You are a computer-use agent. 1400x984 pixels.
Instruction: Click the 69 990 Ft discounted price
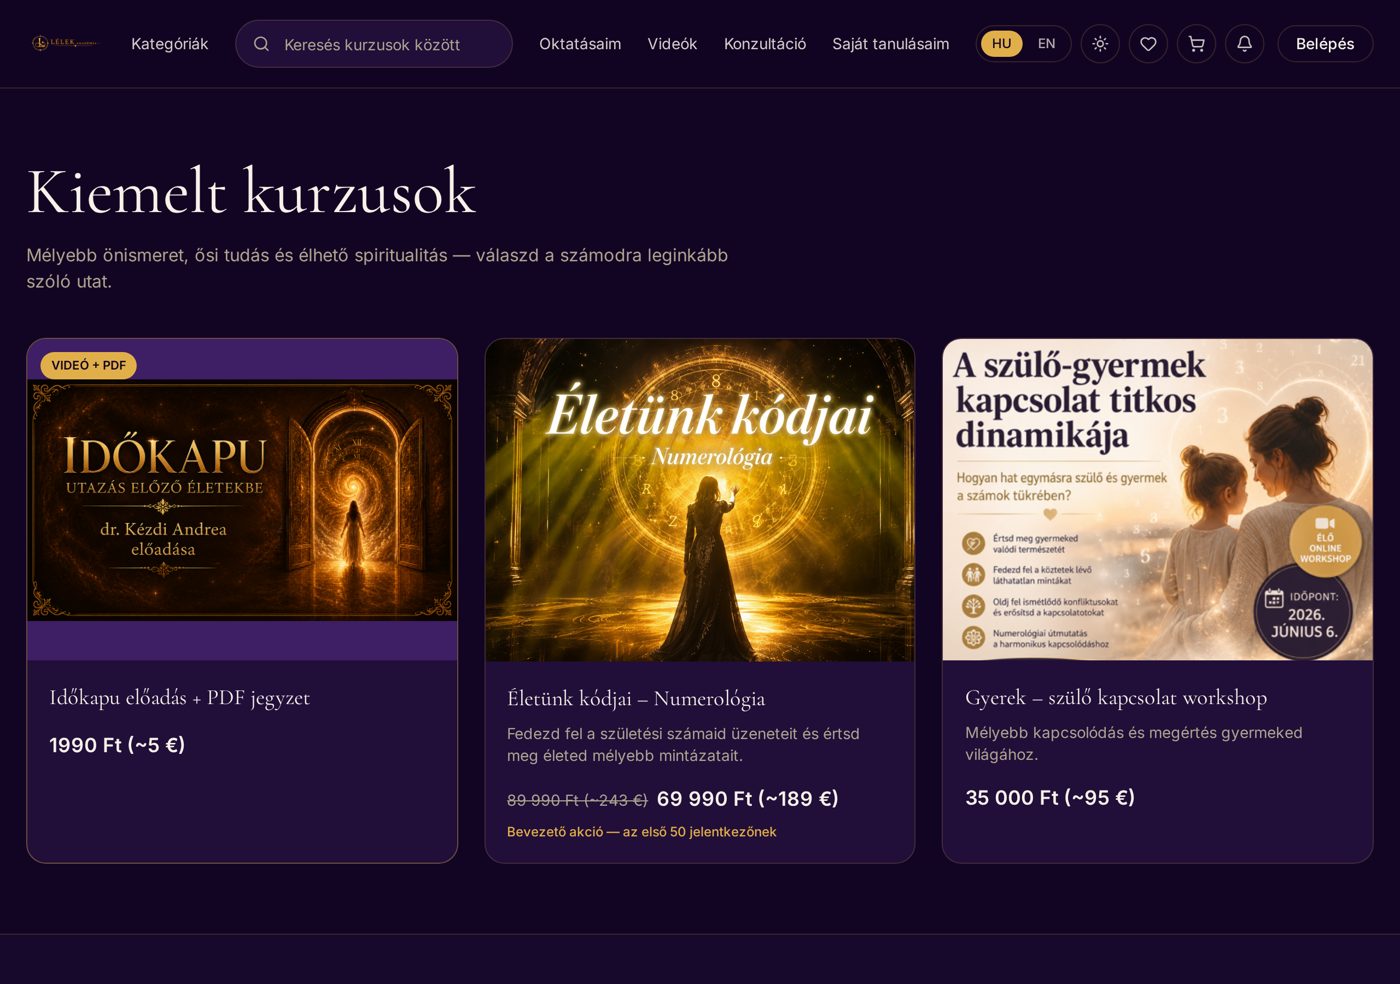point(748,799)
